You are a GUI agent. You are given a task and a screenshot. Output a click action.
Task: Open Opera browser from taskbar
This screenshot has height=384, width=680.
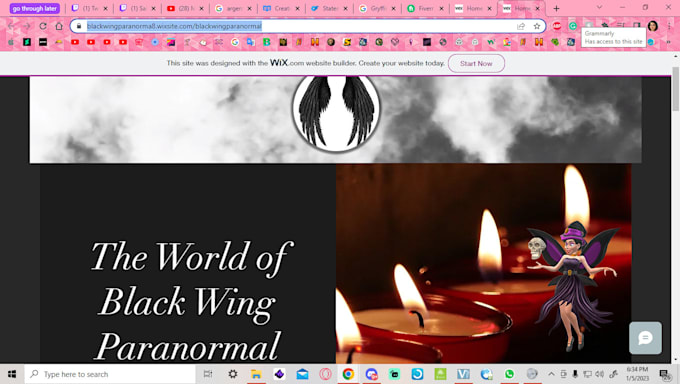(x=325, y=374)
